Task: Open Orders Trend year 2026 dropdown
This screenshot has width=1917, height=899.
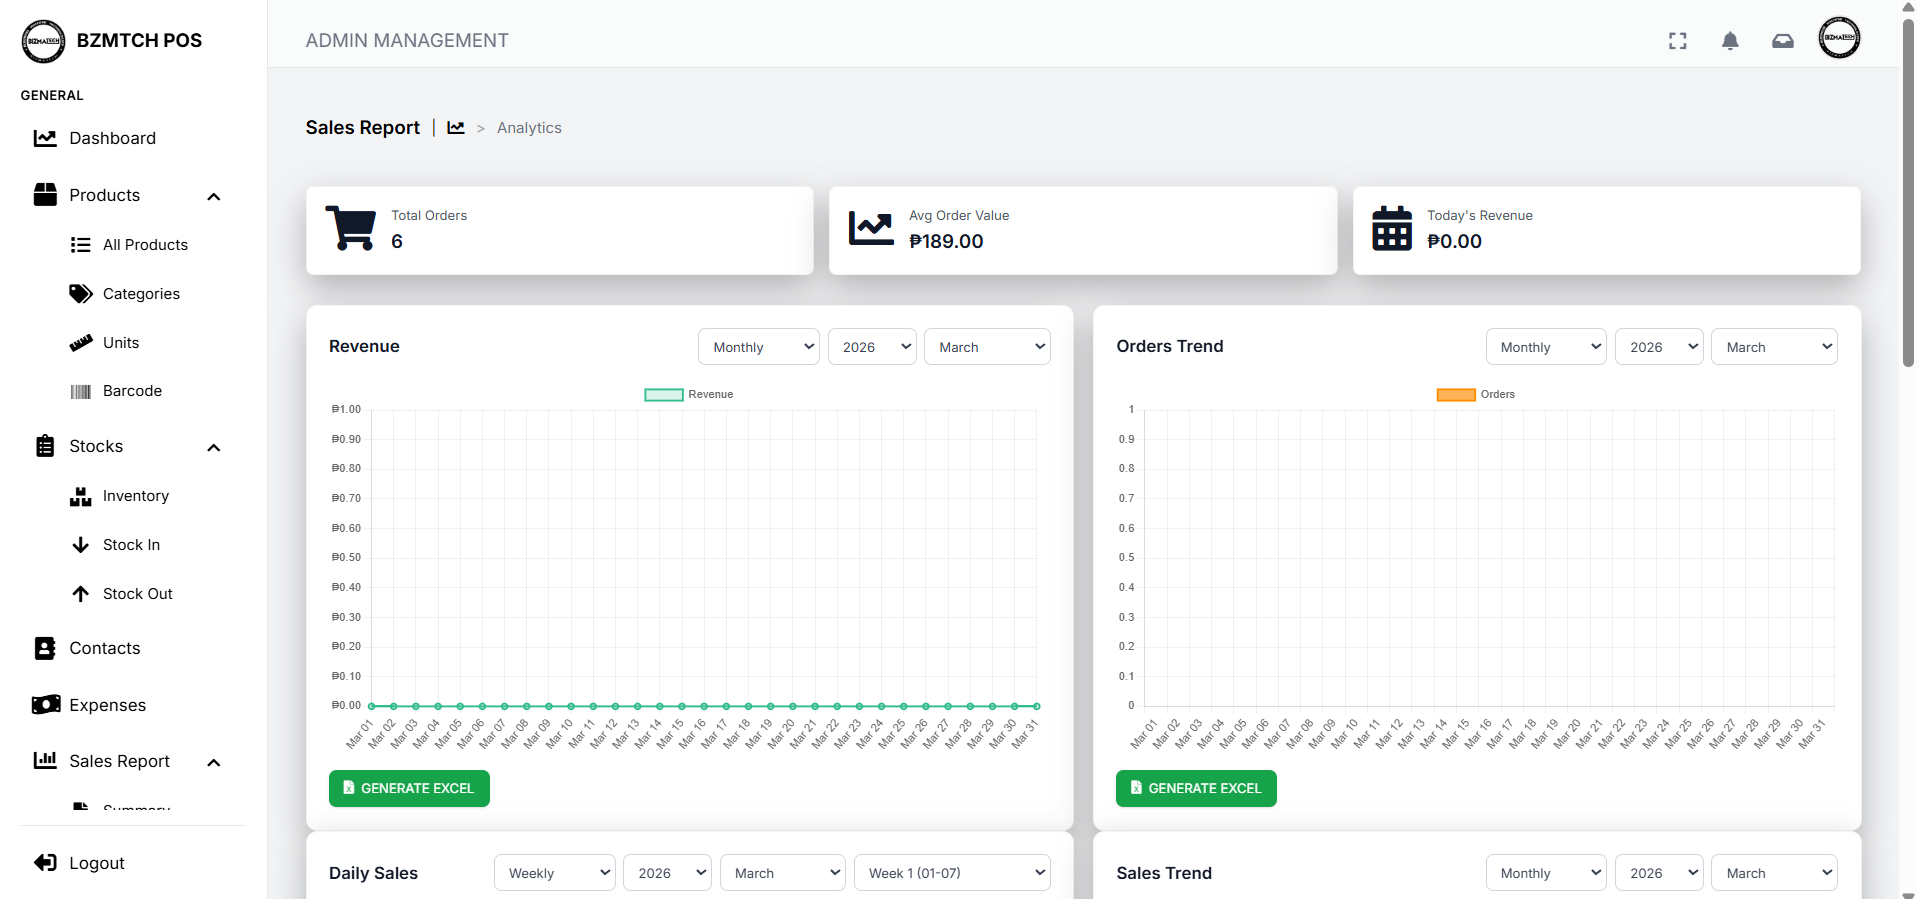Action: tap(1658, 347)
